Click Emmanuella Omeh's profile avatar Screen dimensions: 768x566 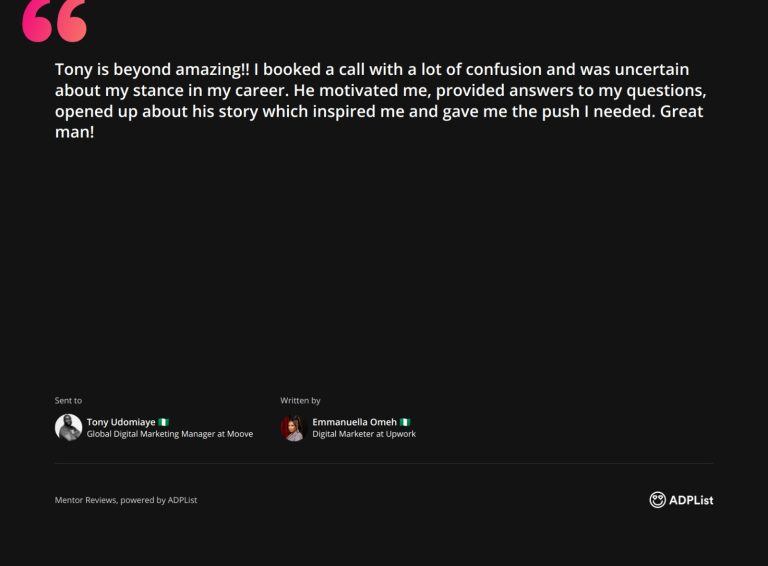pos(292,428)
